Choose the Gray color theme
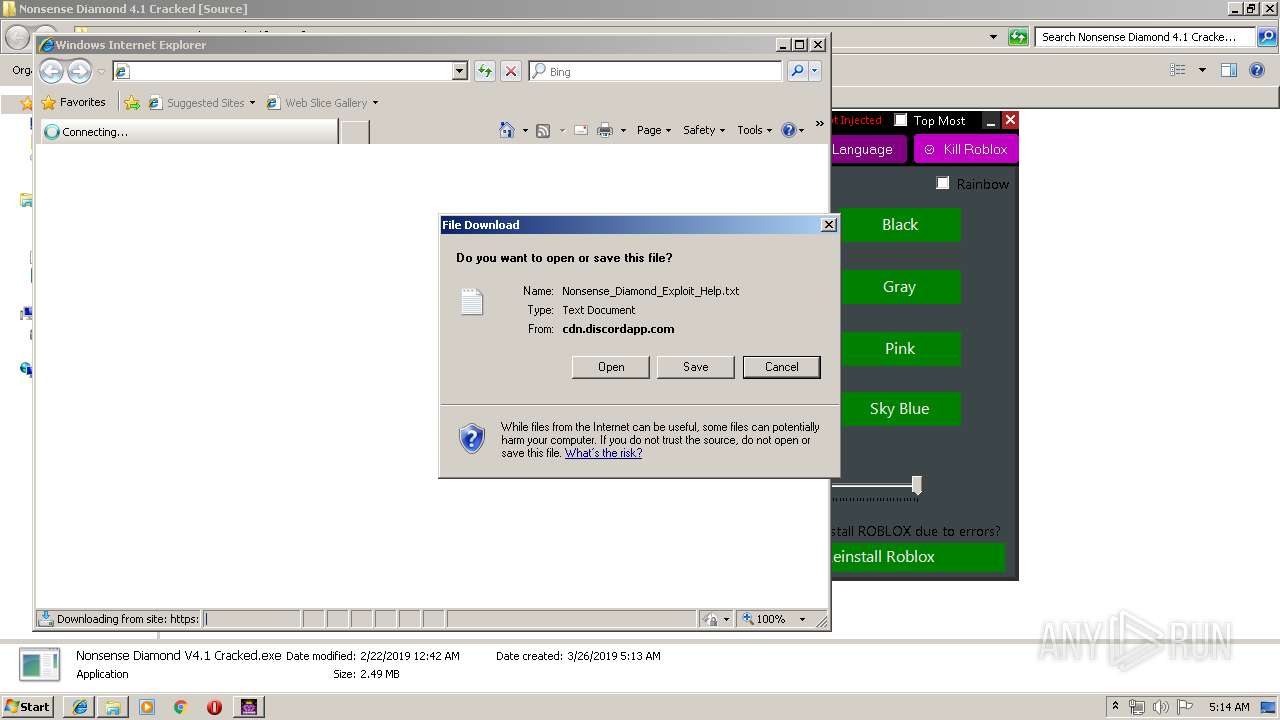This screenshot has height=720, width=1280. (x=899, y=287)
